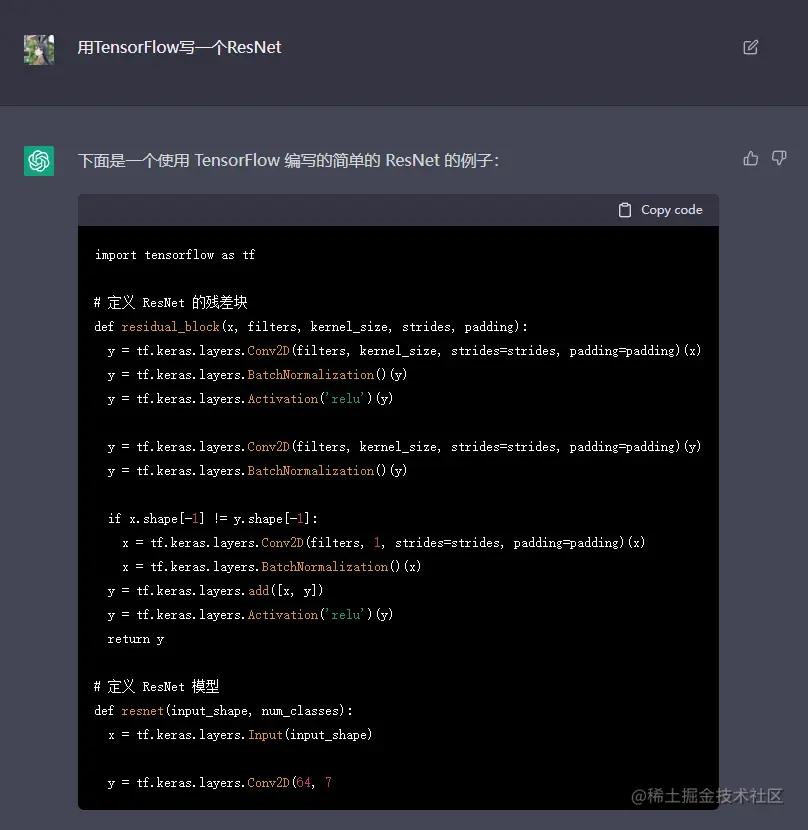Click the 'residual_block' function name
The image size is (808, 830).
click(170, 327)
